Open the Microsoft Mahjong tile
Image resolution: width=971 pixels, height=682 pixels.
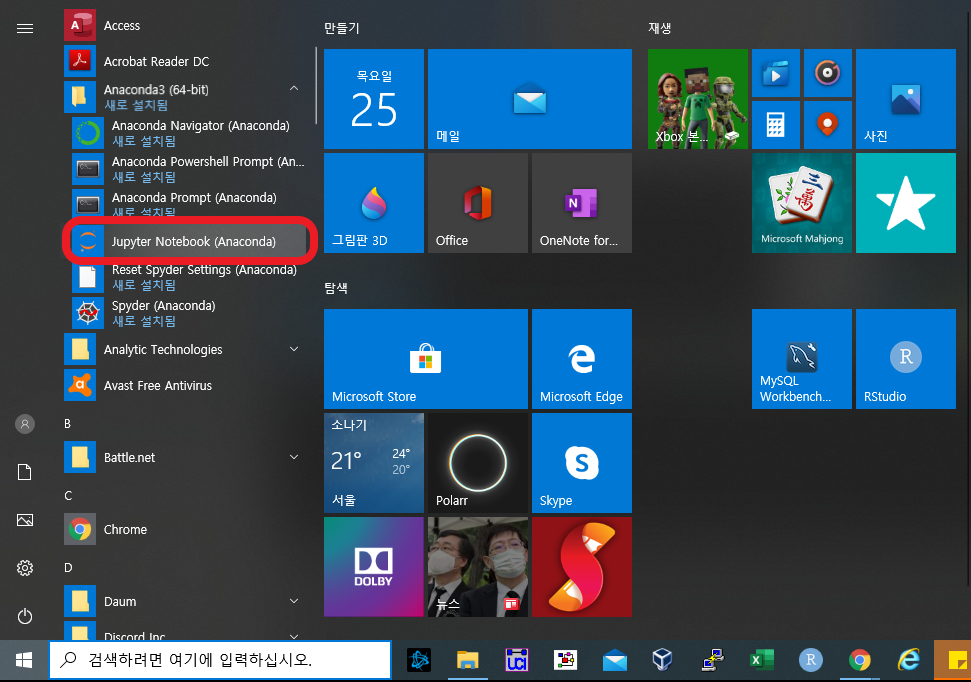tap(802, 203)
